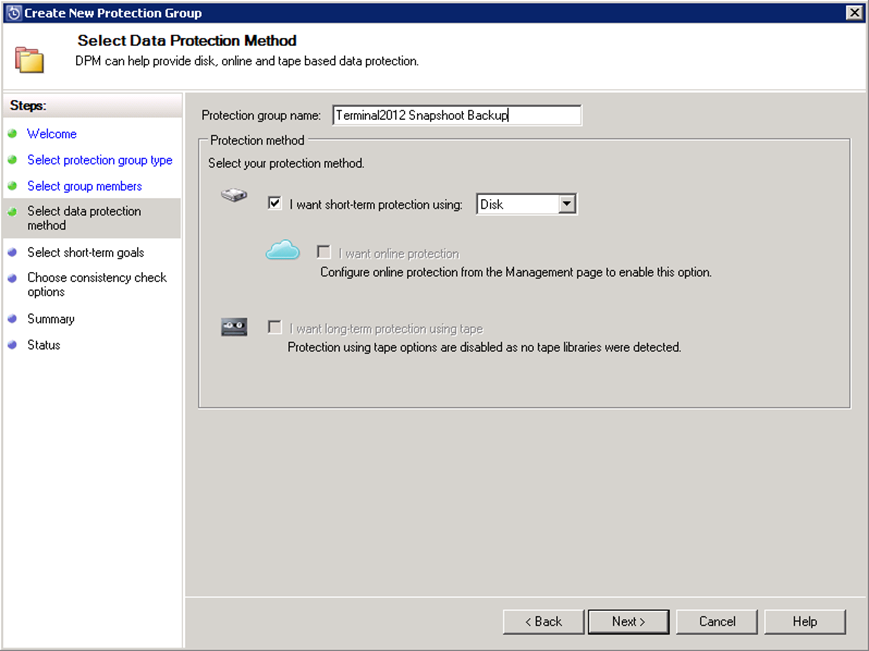Image resolution: width=869 pixels, height=651 pixels.
Task: Click the 'DPM can help provide disk, online and tape' description
Action: [x=247, y=61]
